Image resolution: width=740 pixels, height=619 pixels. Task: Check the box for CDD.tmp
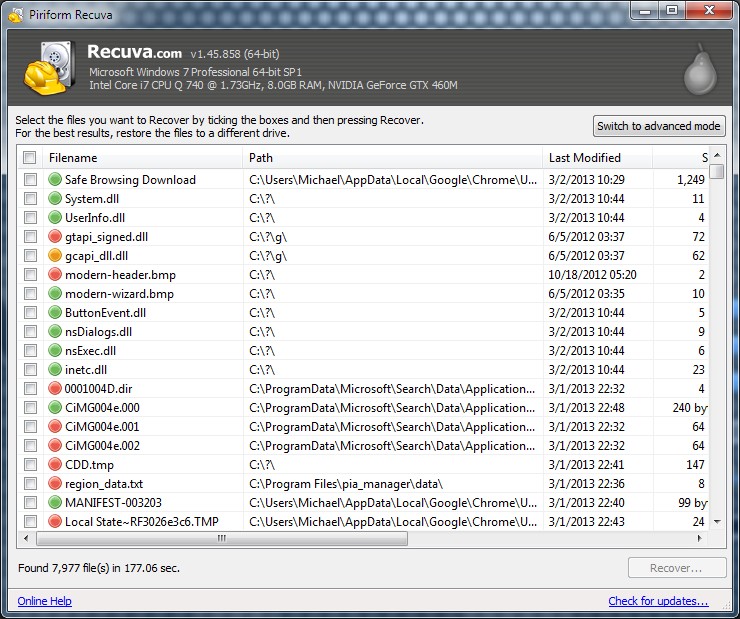pyautogui.click(x=30, y=465)
